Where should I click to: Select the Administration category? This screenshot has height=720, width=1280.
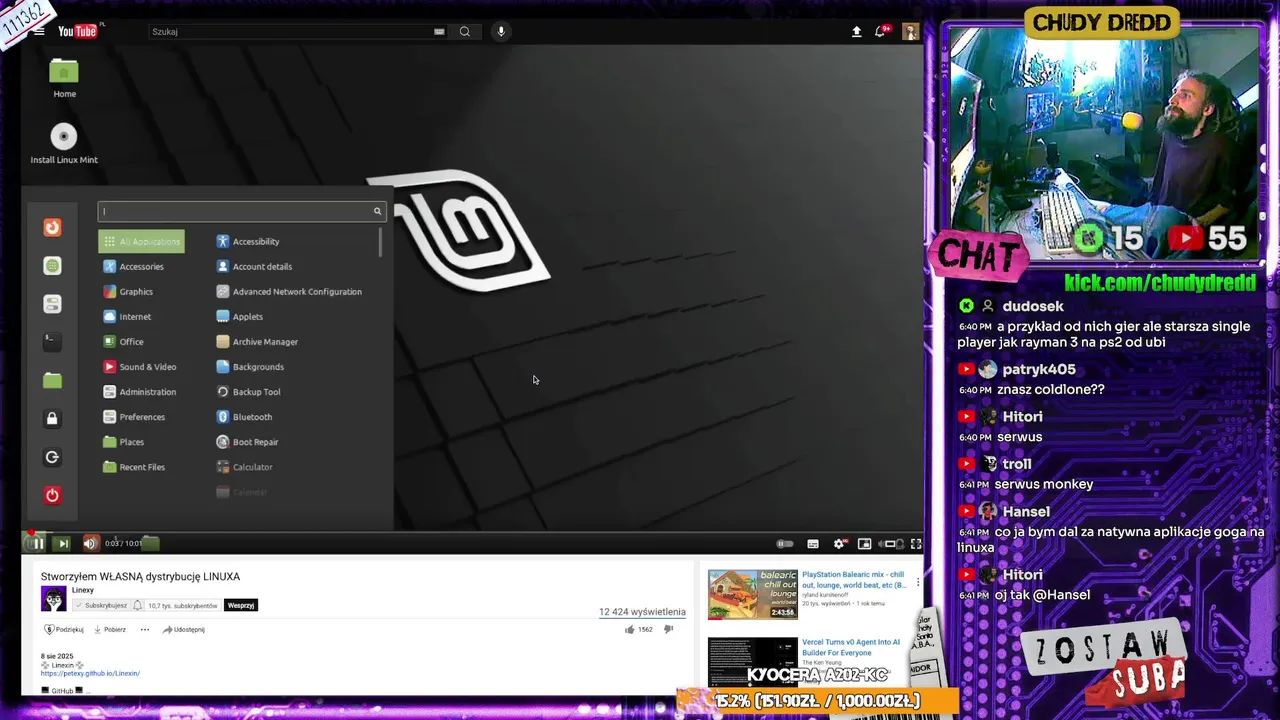pyautogui.click(x=141, y=392)
